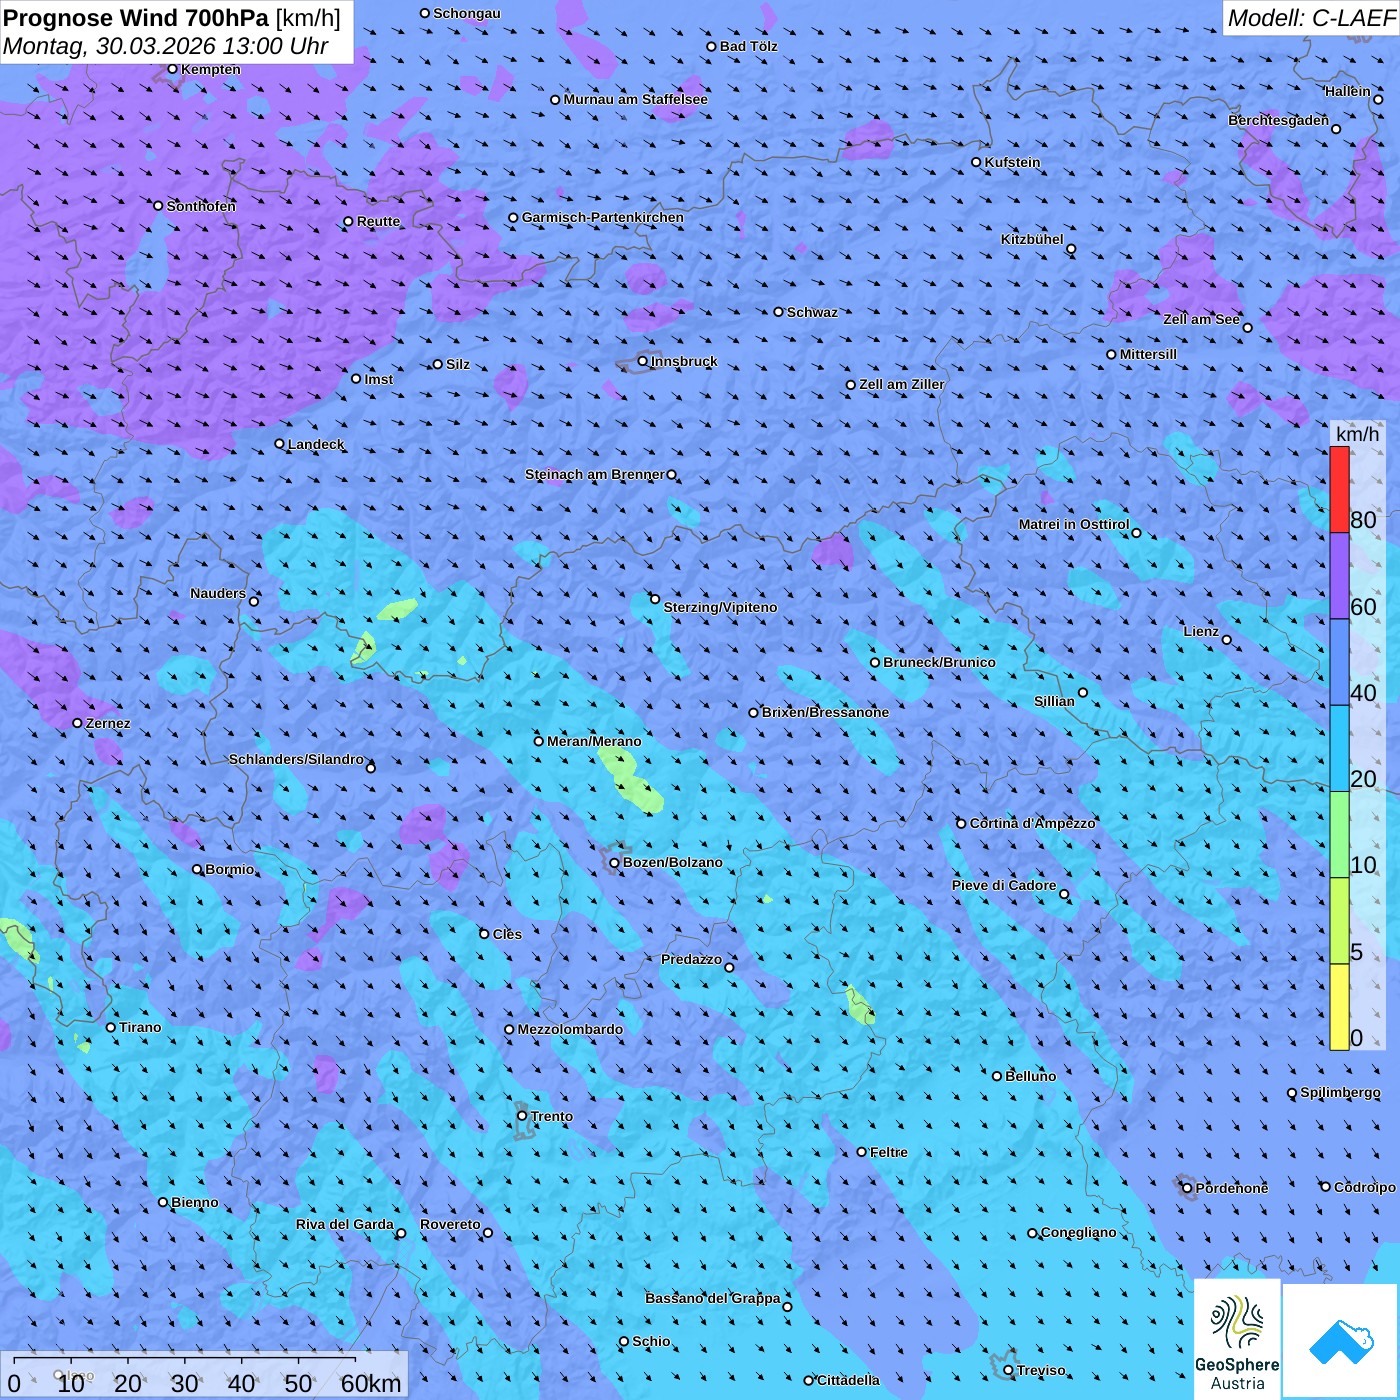Viewport: 1400px width, 1400px height.
Task: Click the Silz label
Action: [458, 364]
